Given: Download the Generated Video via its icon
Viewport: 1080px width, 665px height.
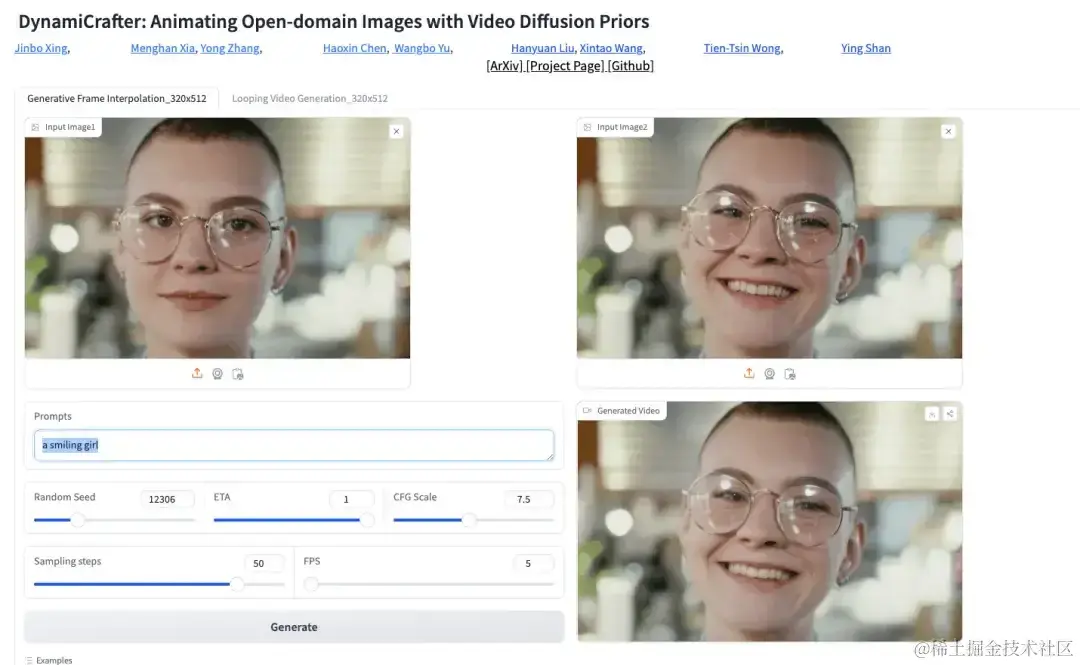Looking at the screenshot, I should [932, 414].
